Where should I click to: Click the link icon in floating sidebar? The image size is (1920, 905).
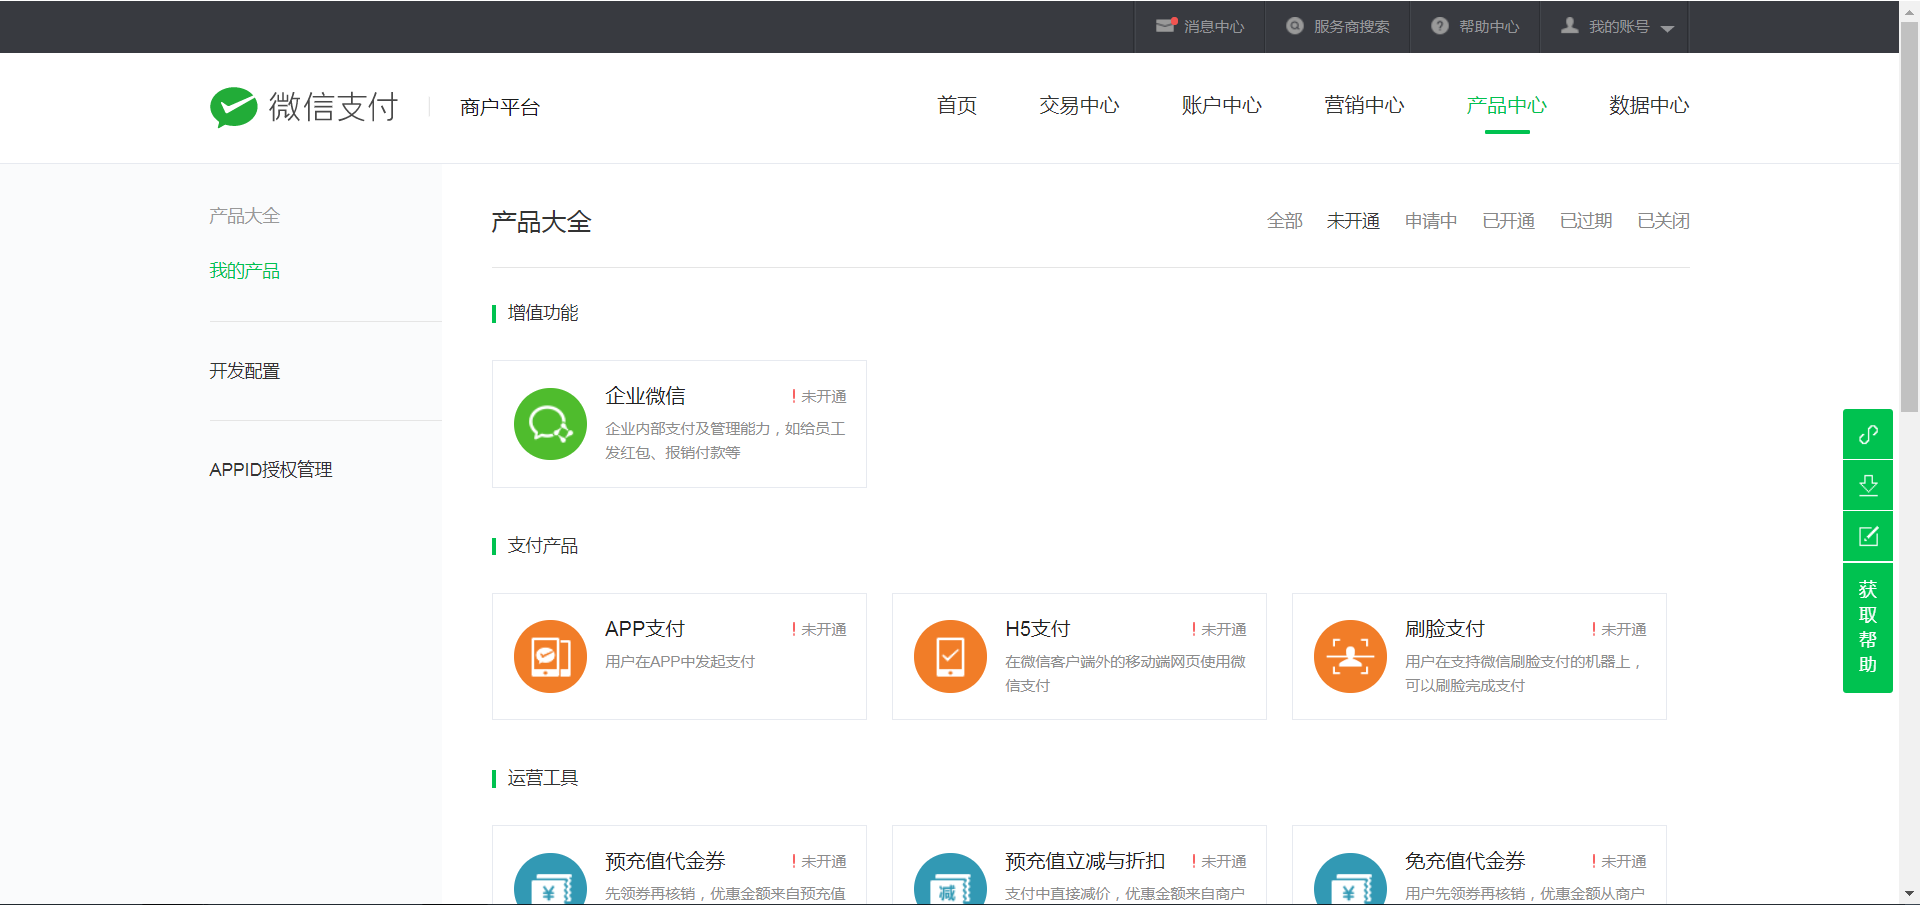1868,434
